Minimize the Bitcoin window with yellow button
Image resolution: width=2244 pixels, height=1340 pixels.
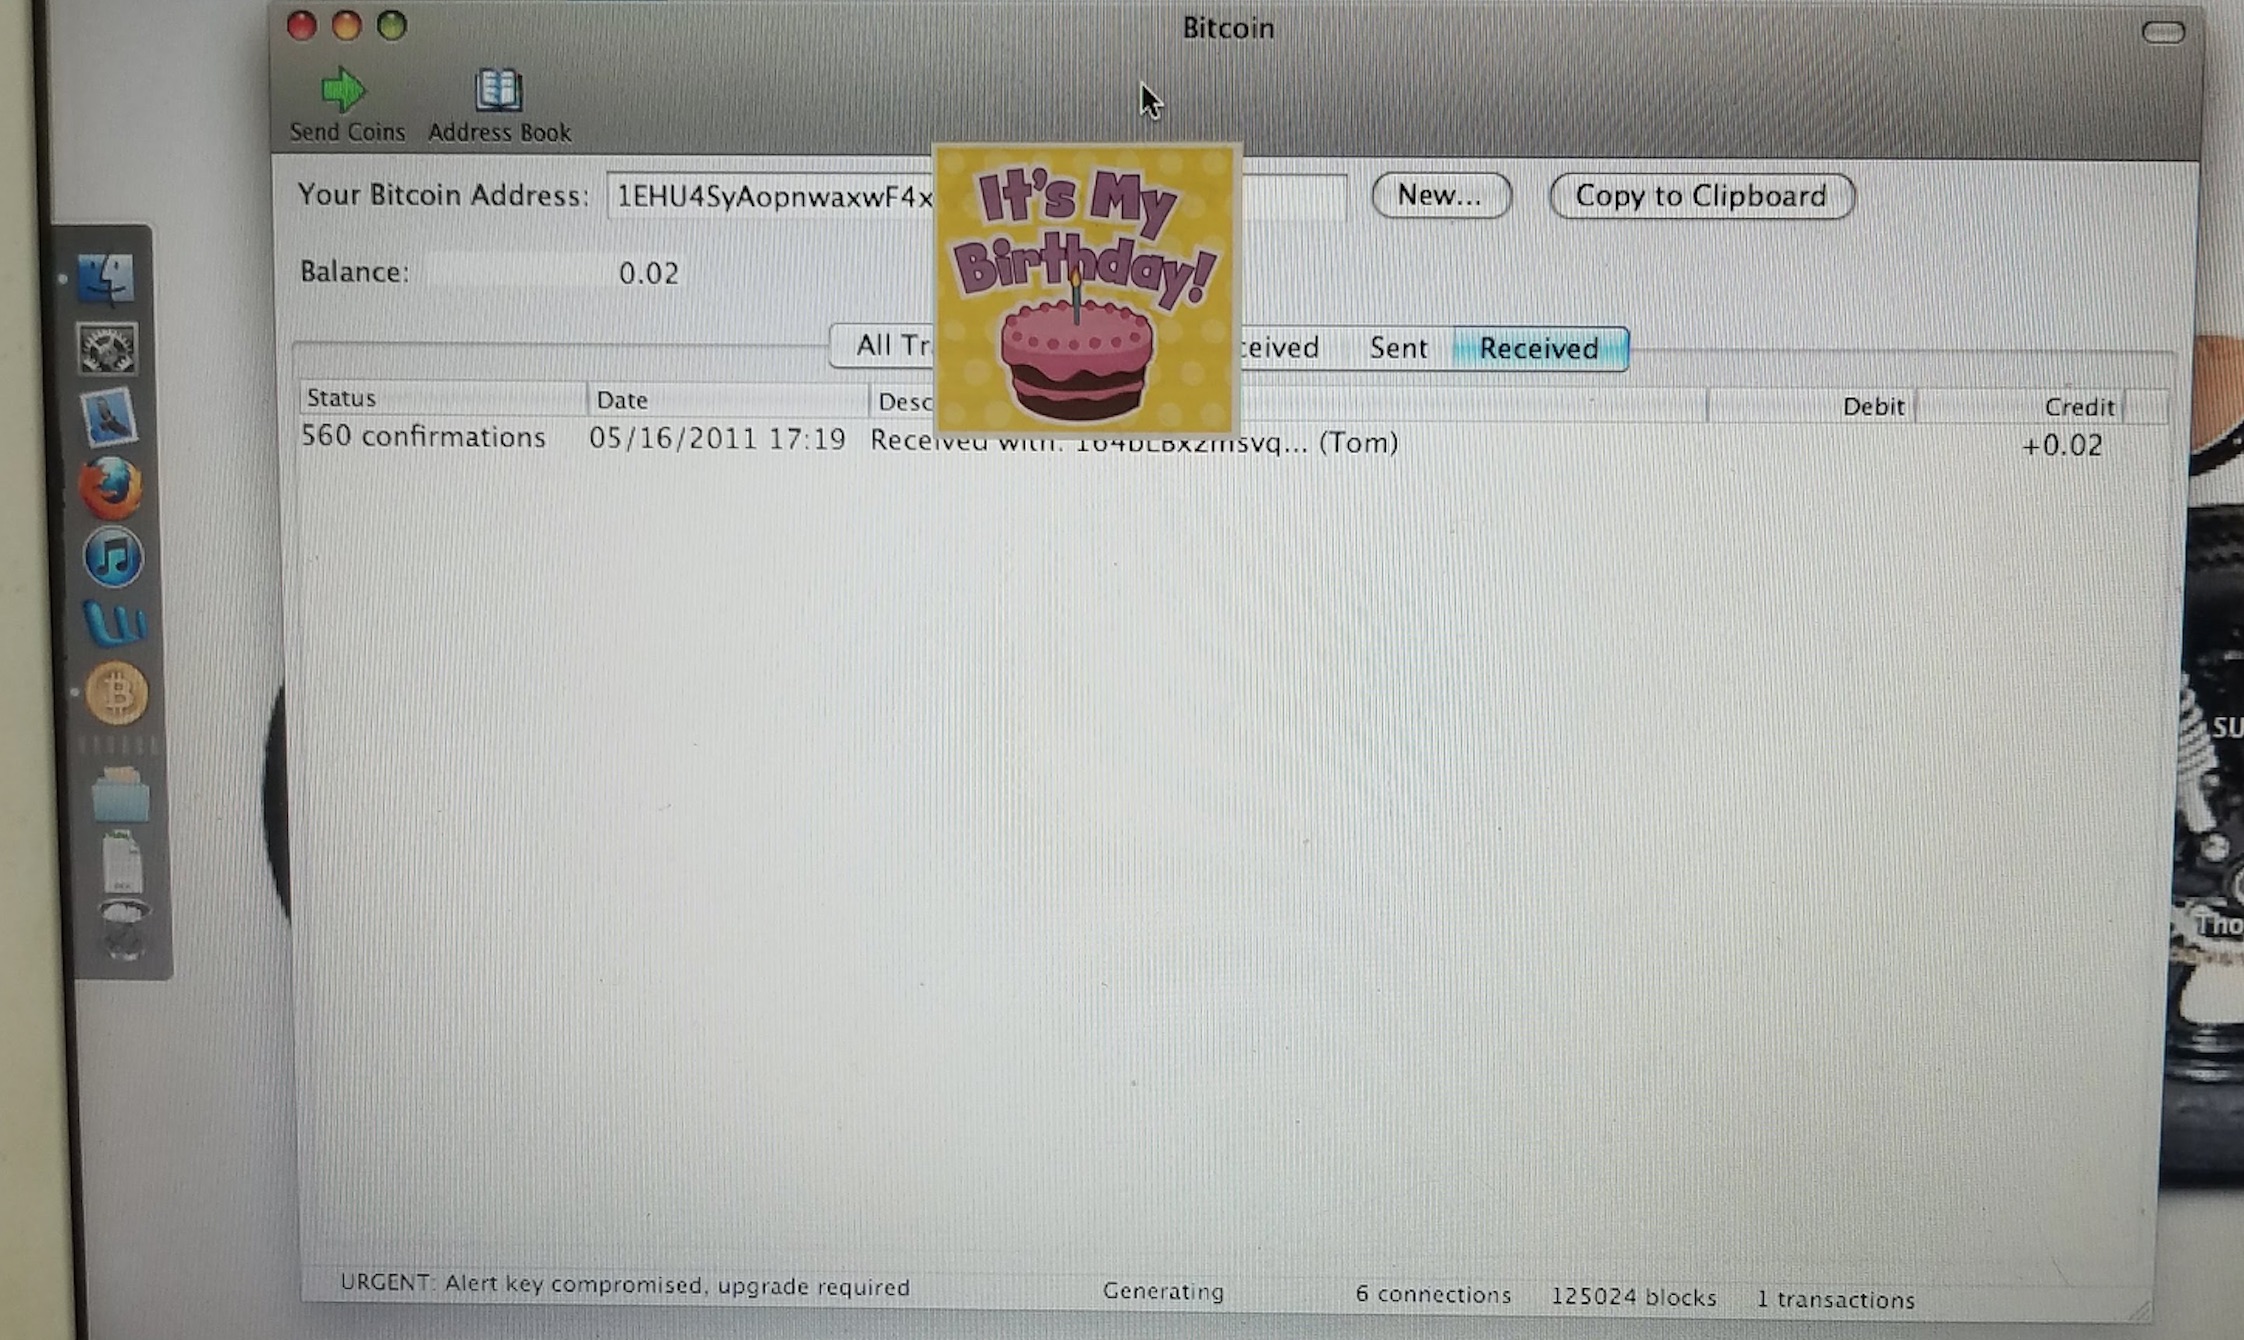346,25
